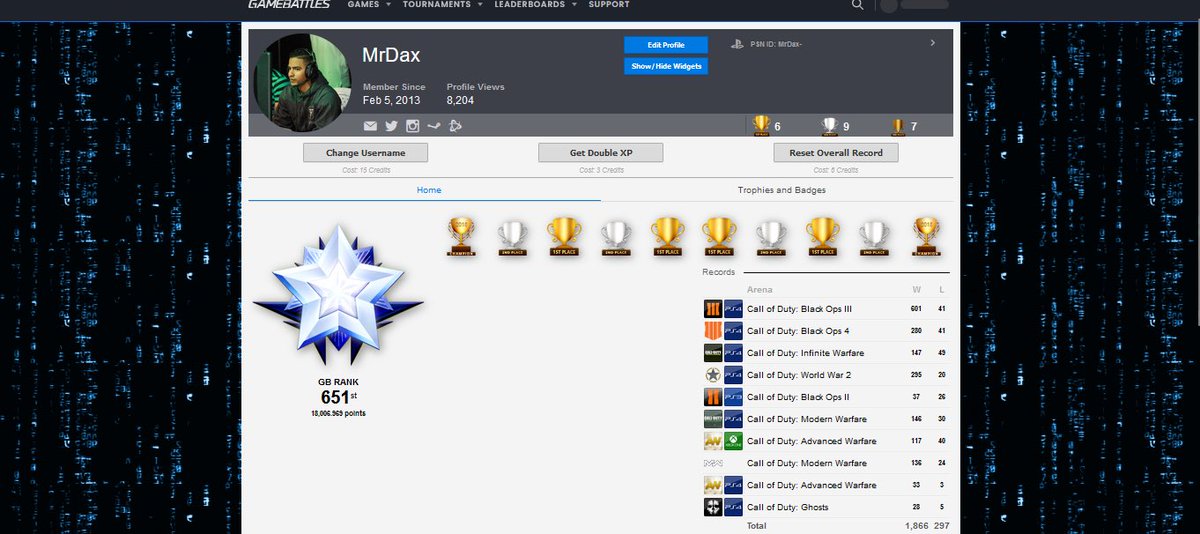Click the 601 wins value for Black Ops III

tap(915, 309)
